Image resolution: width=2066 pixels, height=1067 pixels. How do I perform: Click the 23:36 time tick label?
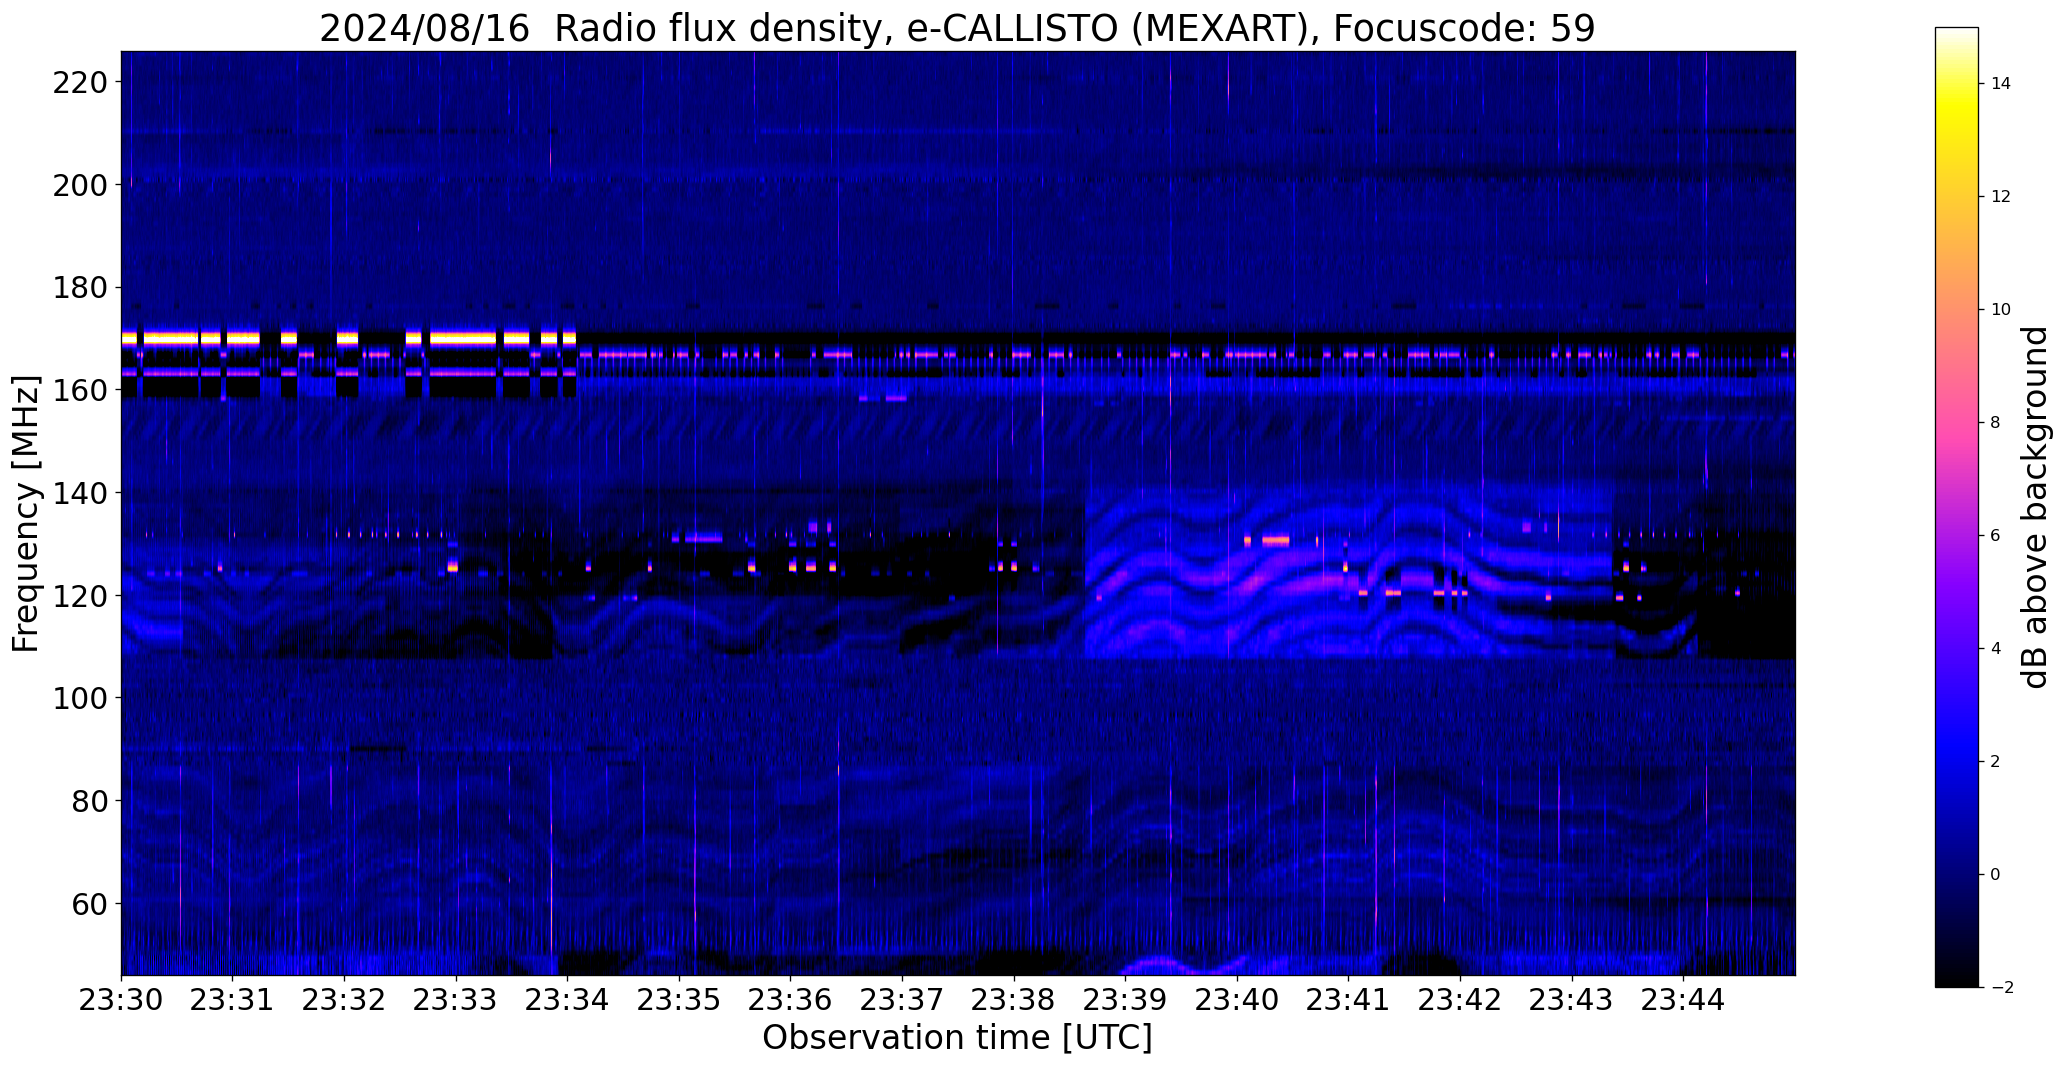pyautogui.click(x=791, y=1000)
